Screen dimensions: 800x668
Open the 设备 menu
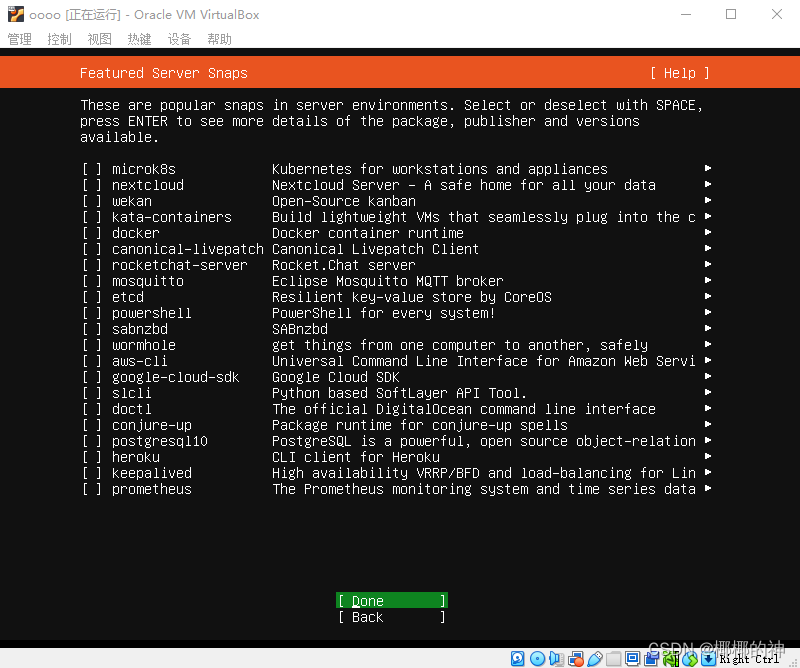(179, 39)
